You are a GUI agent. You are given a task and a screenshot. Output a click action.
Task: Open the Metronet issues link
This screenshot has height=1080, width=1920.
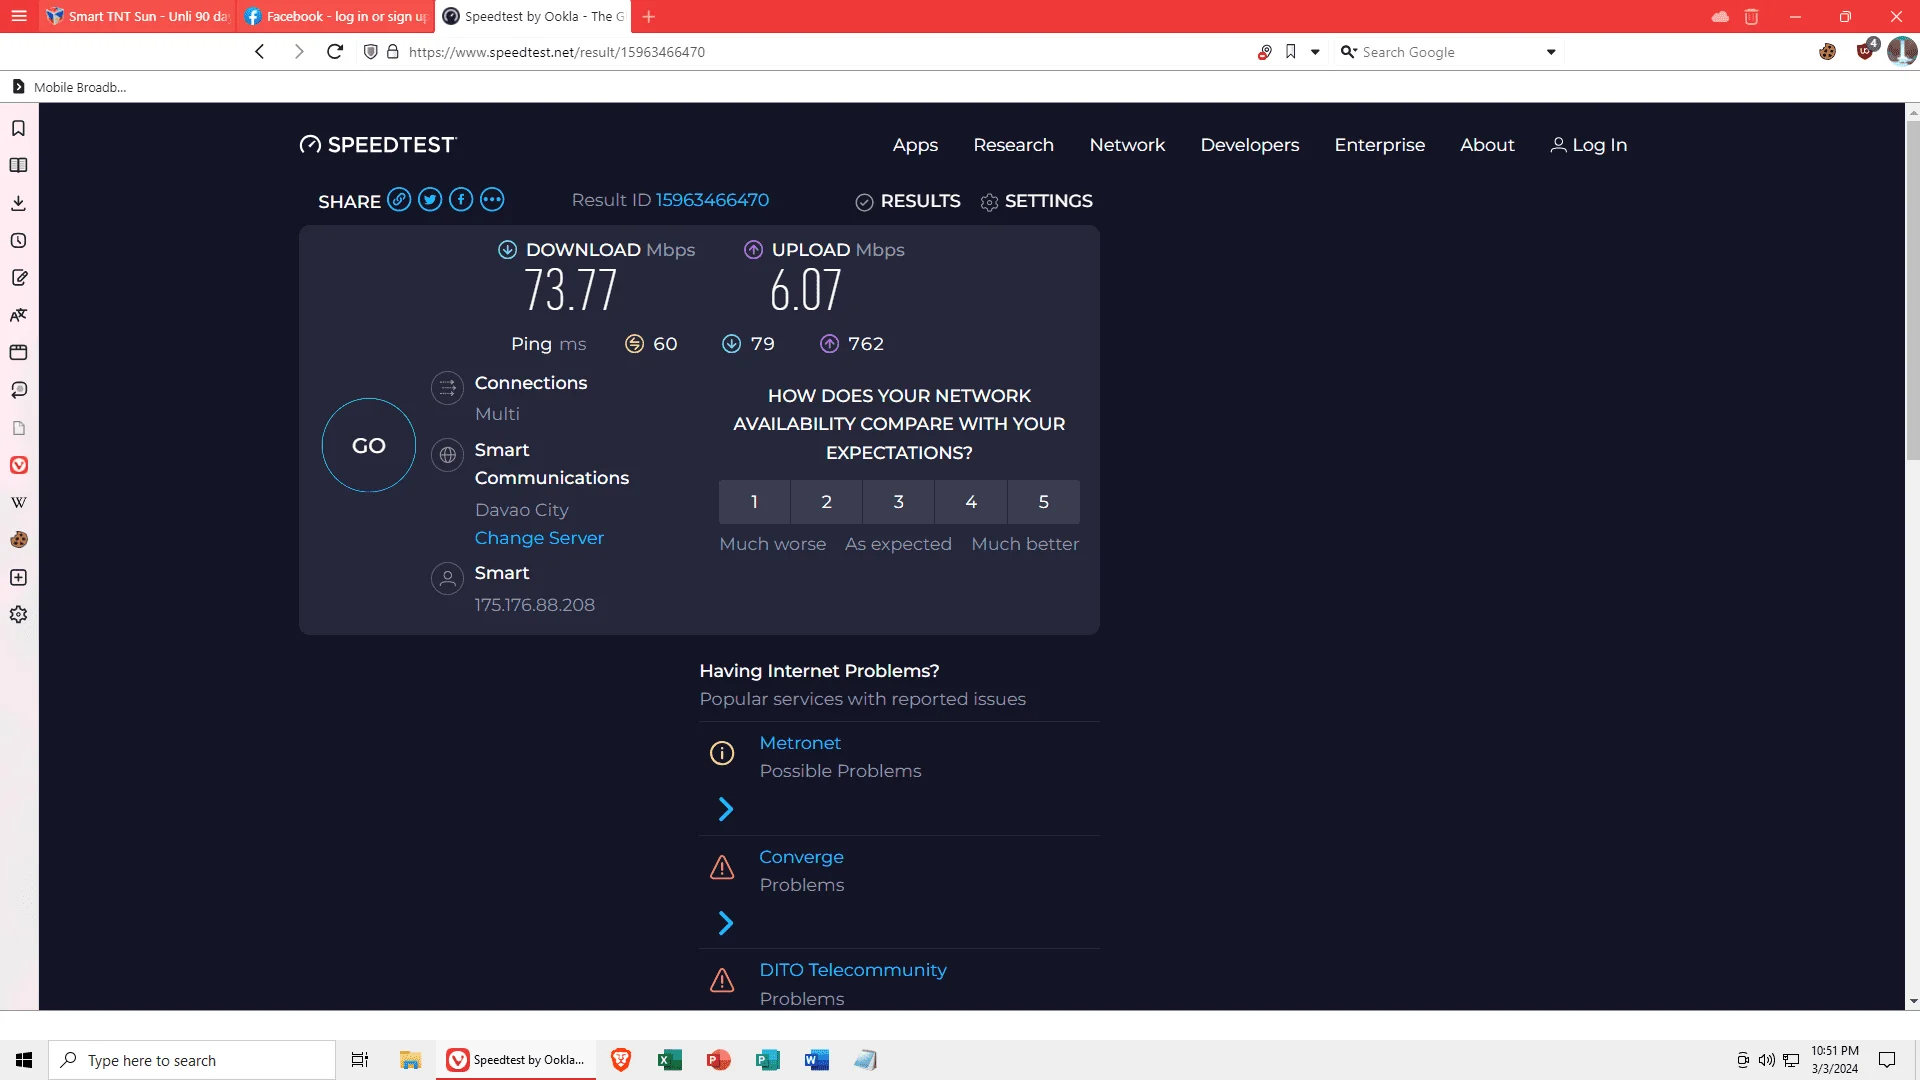coord(800,743)
